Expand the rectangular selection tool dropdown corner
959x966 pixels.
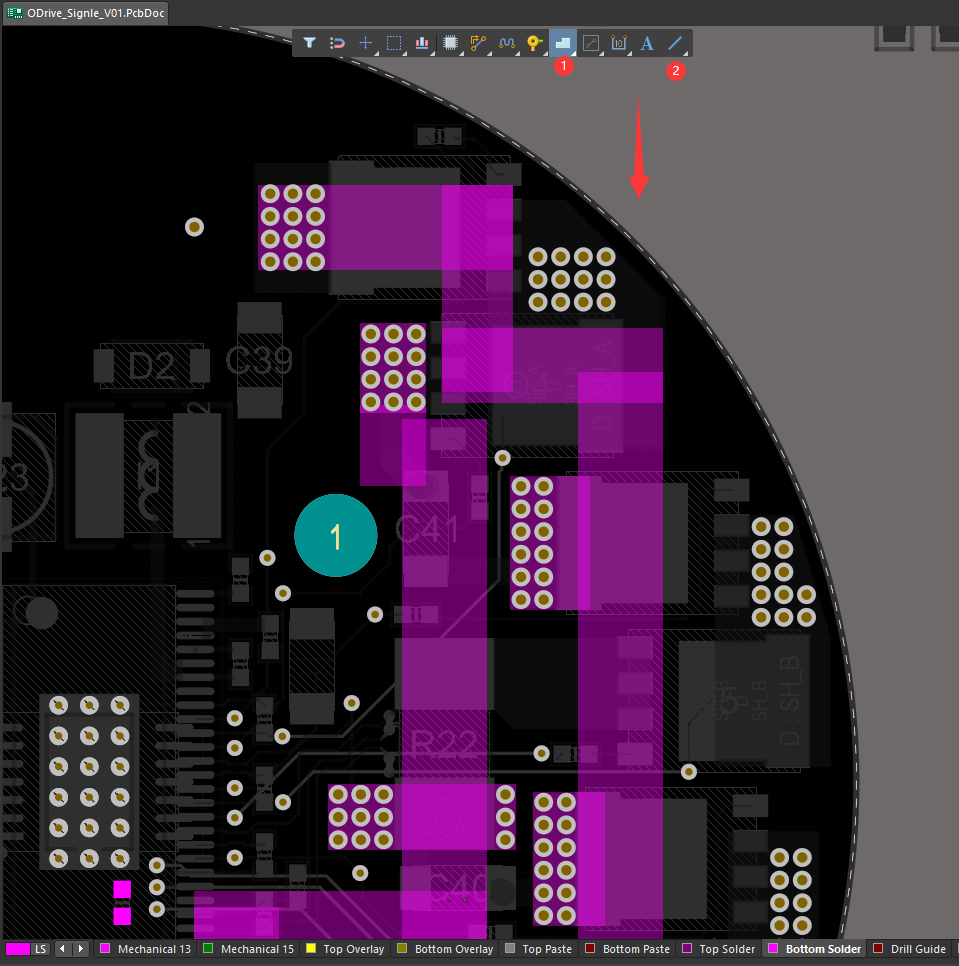[x=404, y=54]
